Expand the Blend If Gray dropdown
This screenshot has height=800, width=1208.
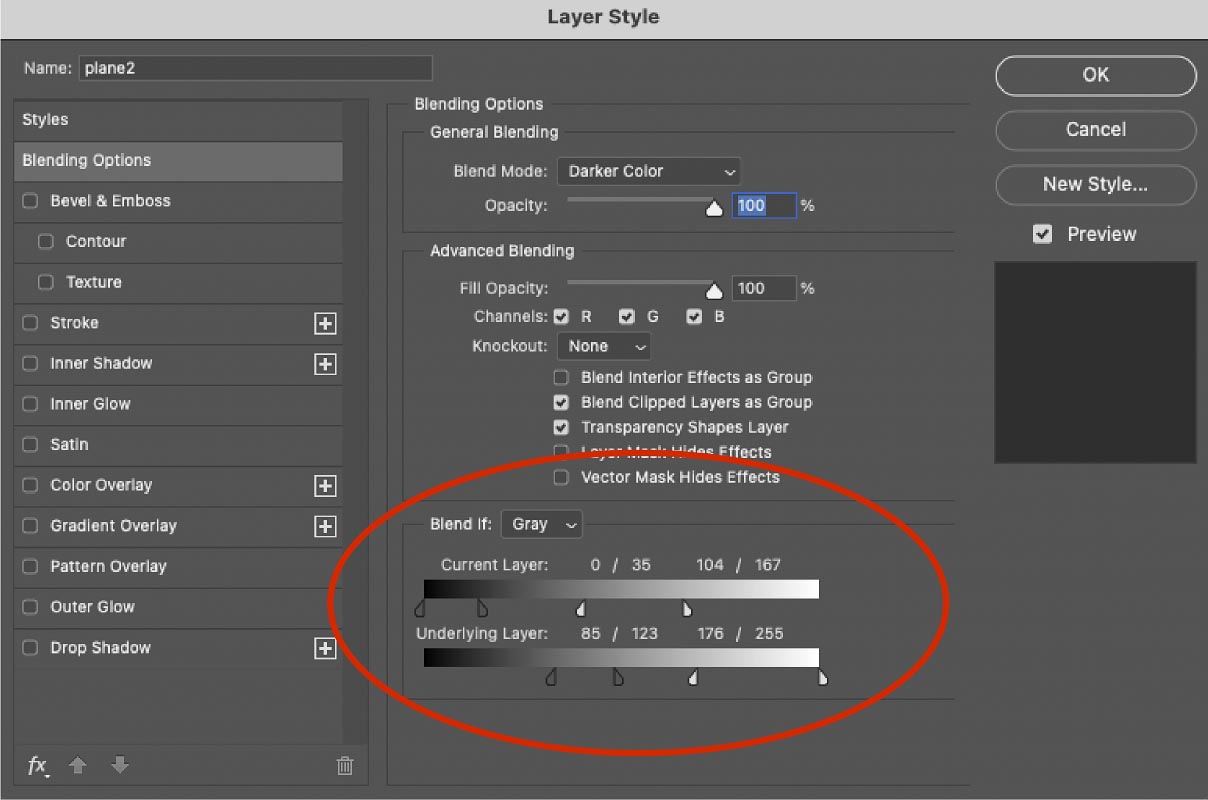(x=541, y=524)
